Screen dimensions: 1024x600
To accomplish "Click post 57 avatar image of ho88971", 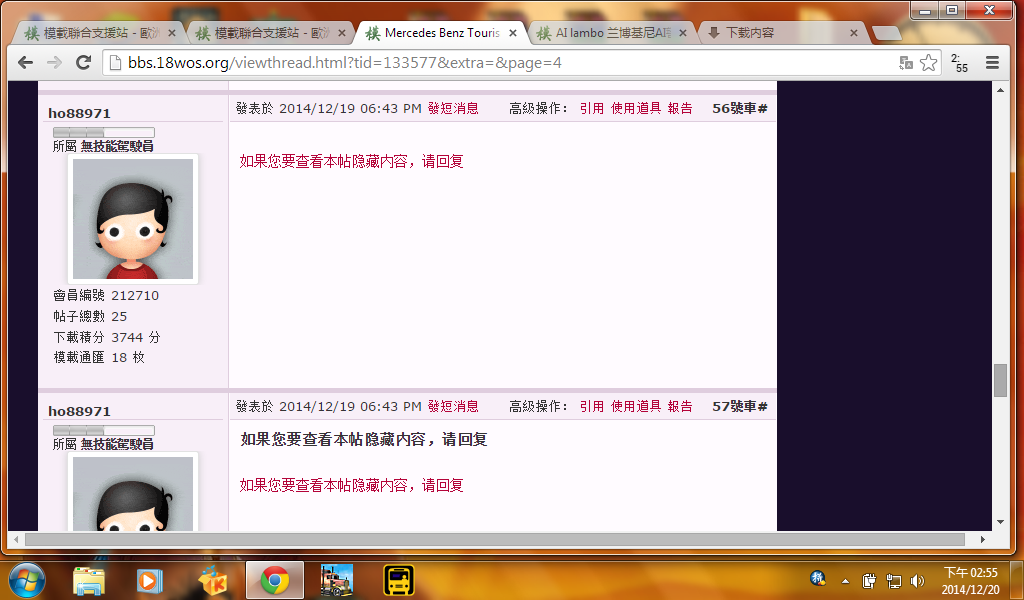I will click(x=133, y=492).
